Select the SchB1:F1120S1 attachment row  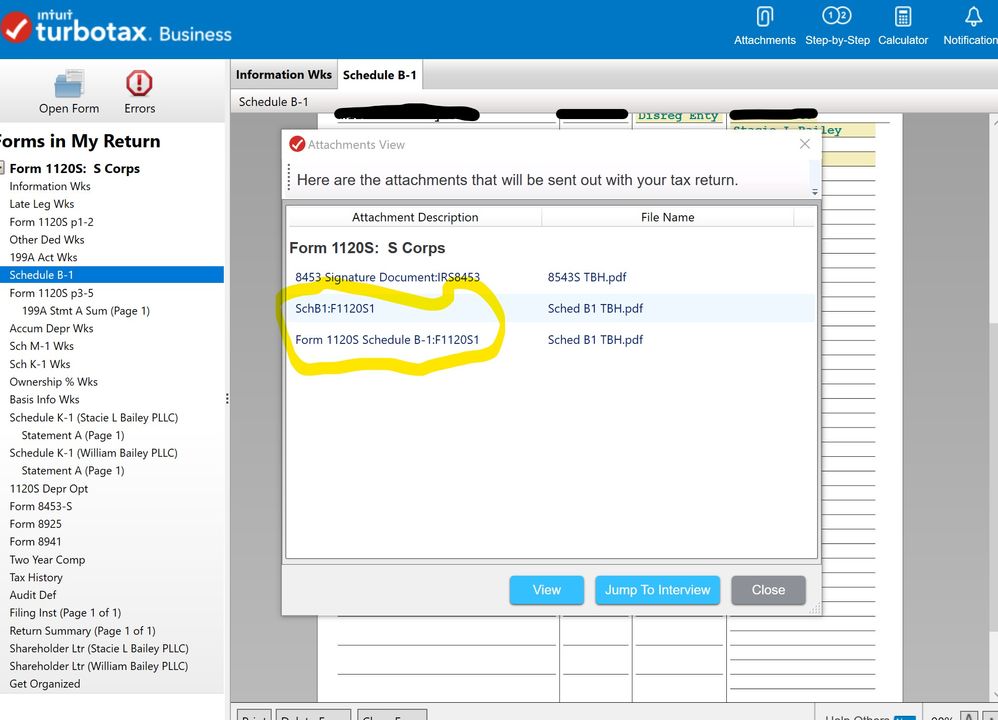(x=551, y=308)
